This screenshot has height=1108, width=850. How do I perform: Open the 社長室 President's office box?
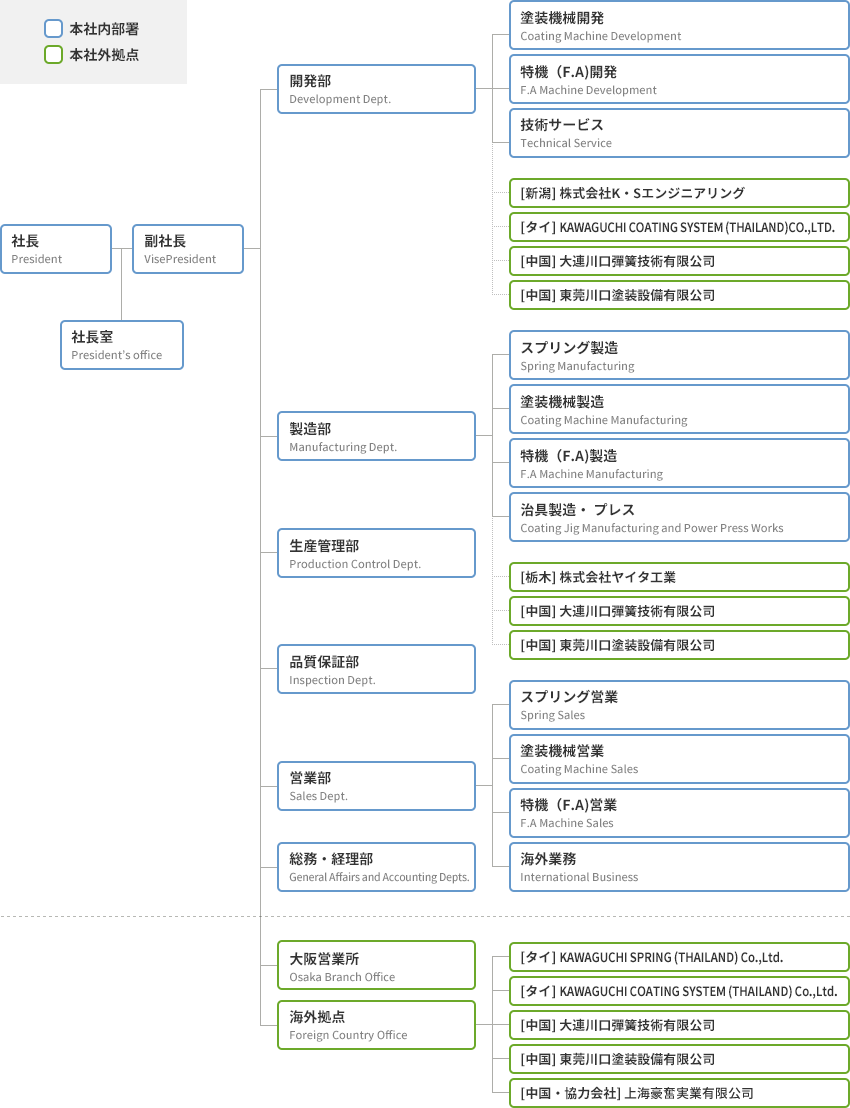coord(122,345)
